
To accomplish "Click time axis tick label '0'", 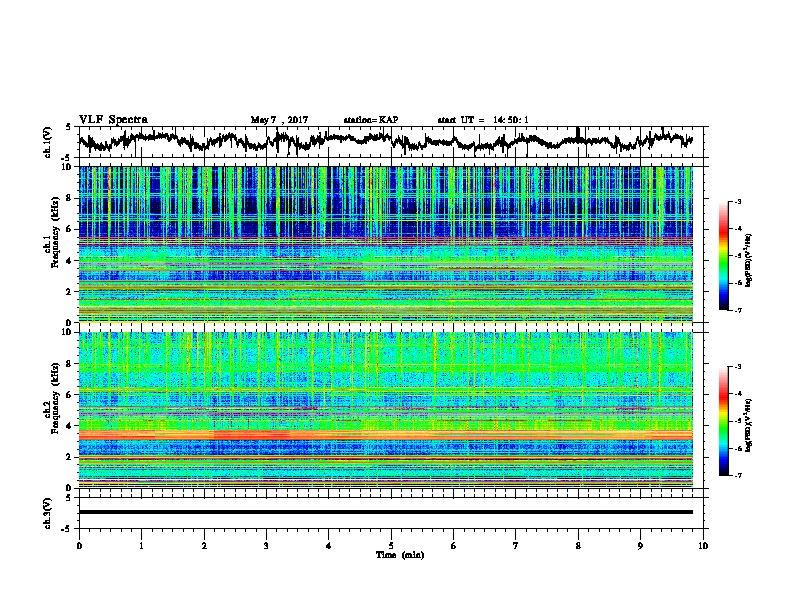I will (x=79, y=546).
